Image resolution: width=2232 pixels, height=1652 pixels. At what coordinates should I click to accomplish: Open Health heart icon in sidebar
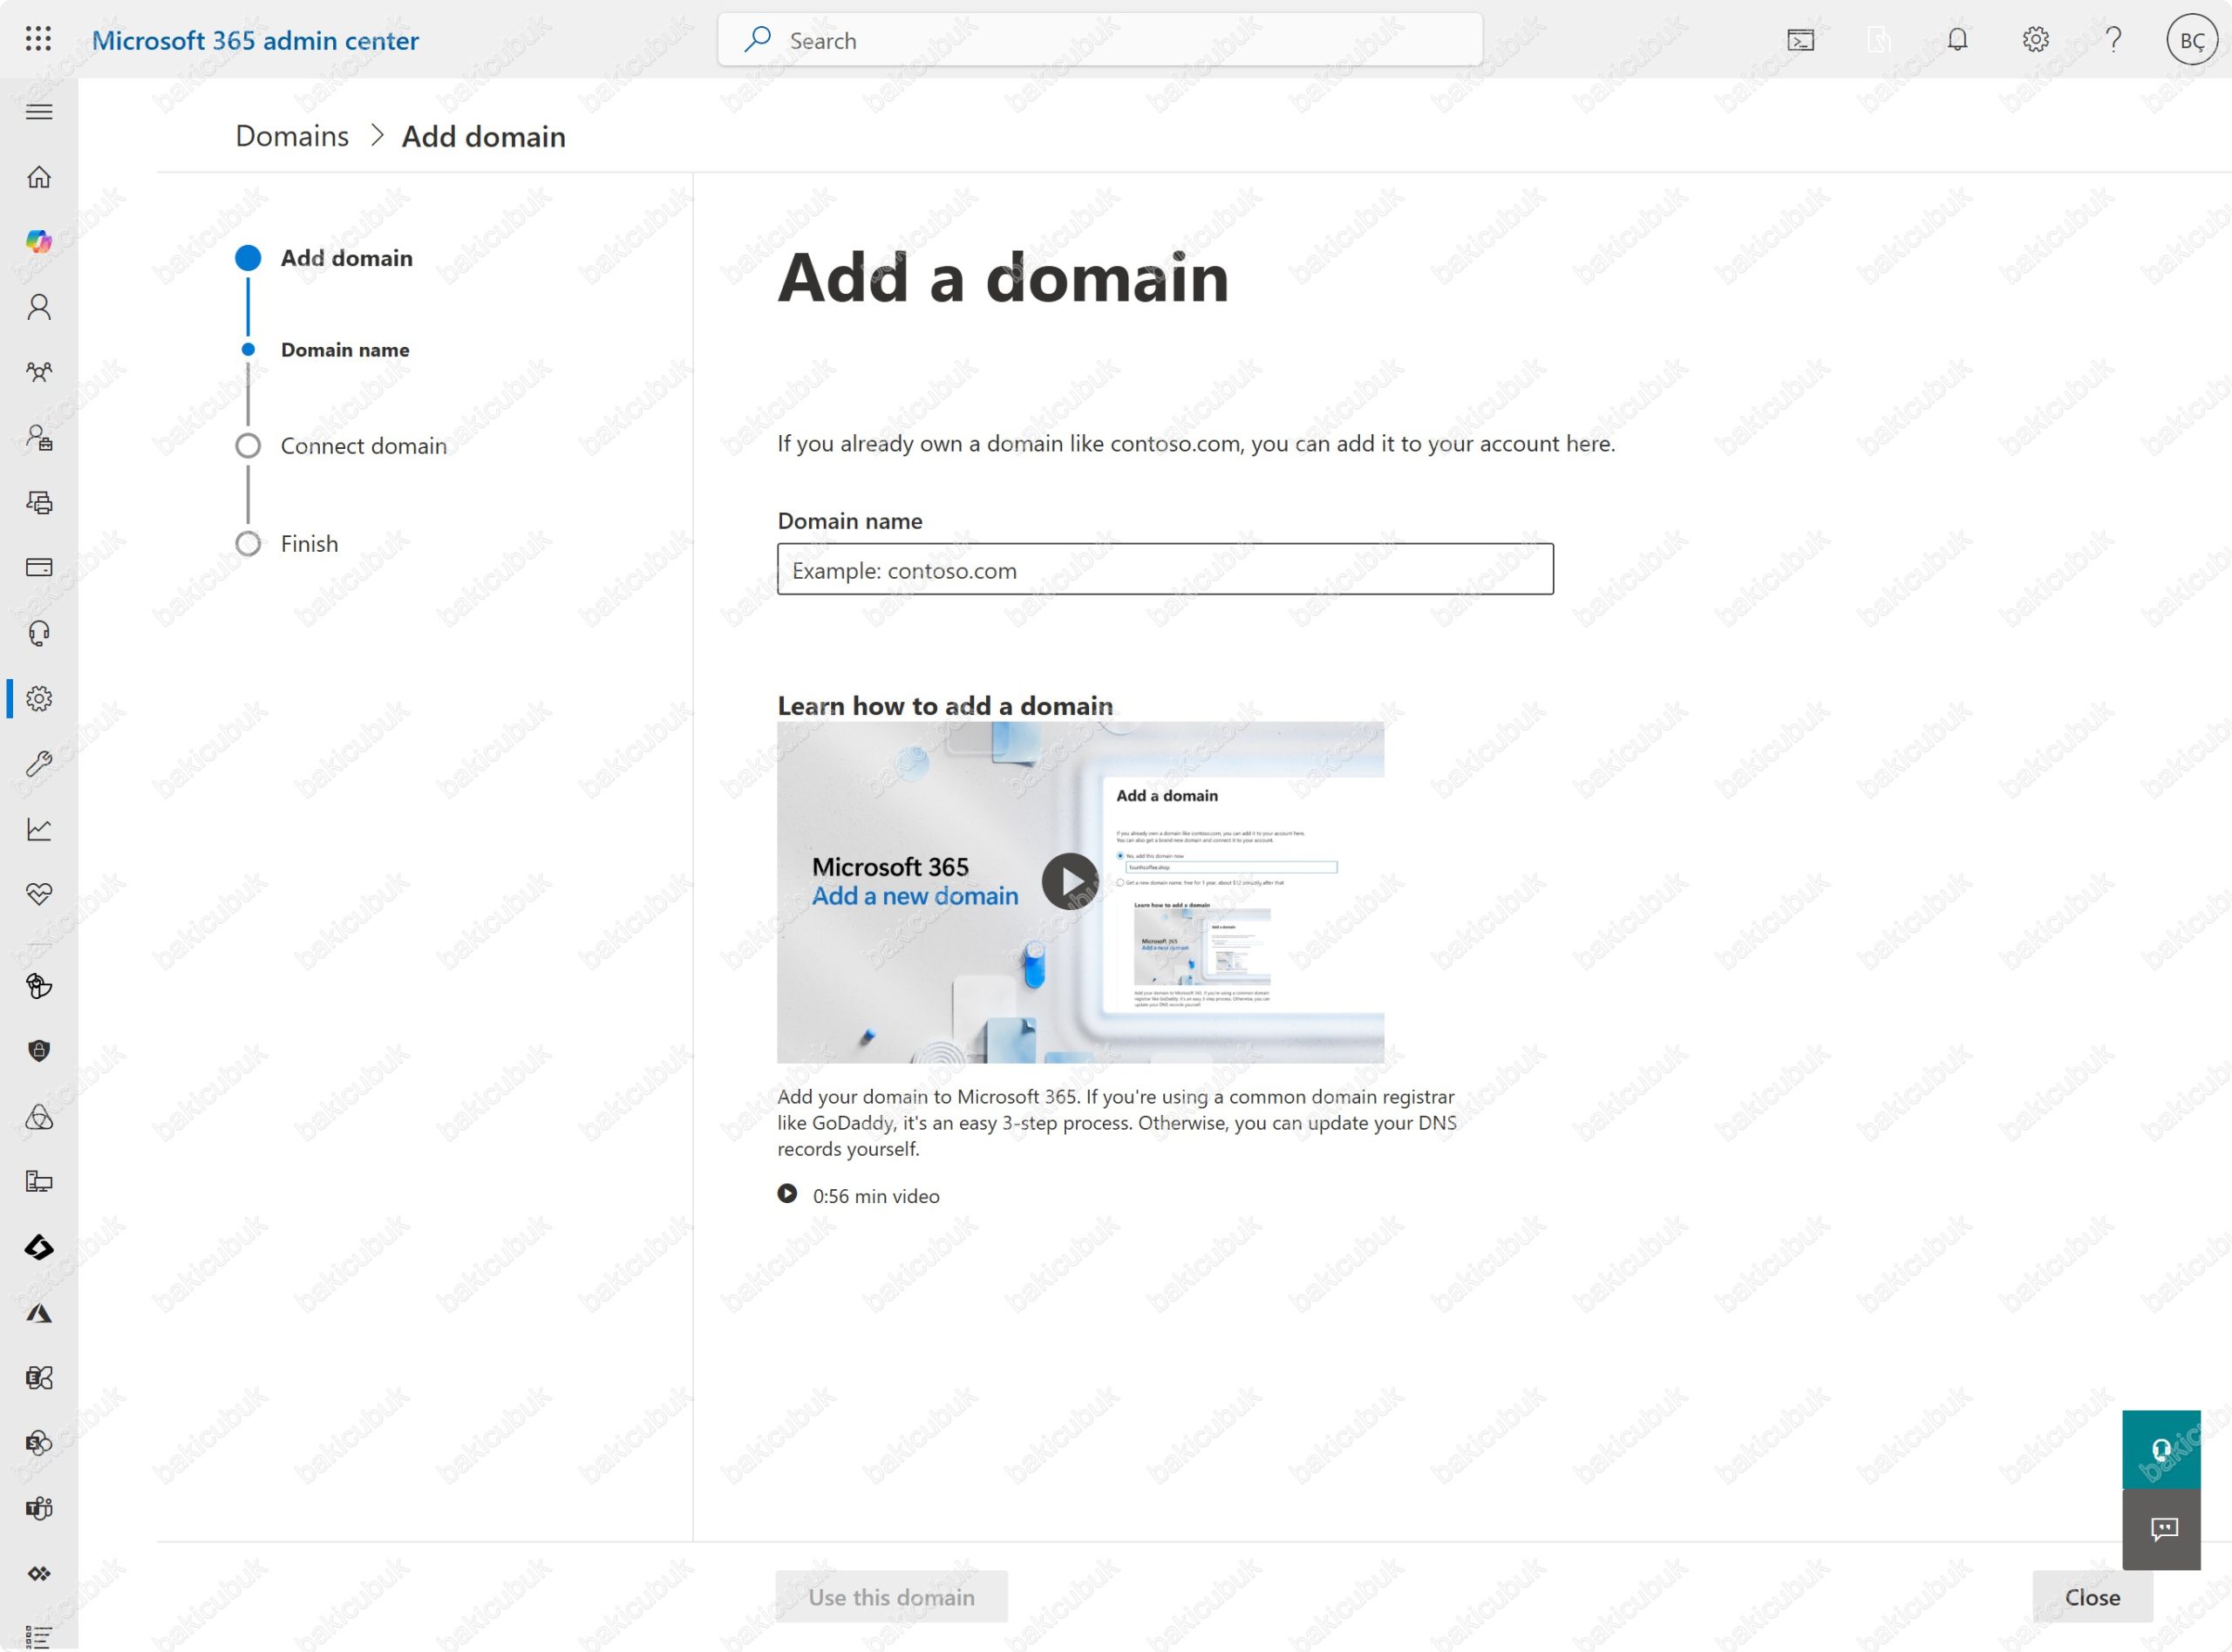click(39, 893)
